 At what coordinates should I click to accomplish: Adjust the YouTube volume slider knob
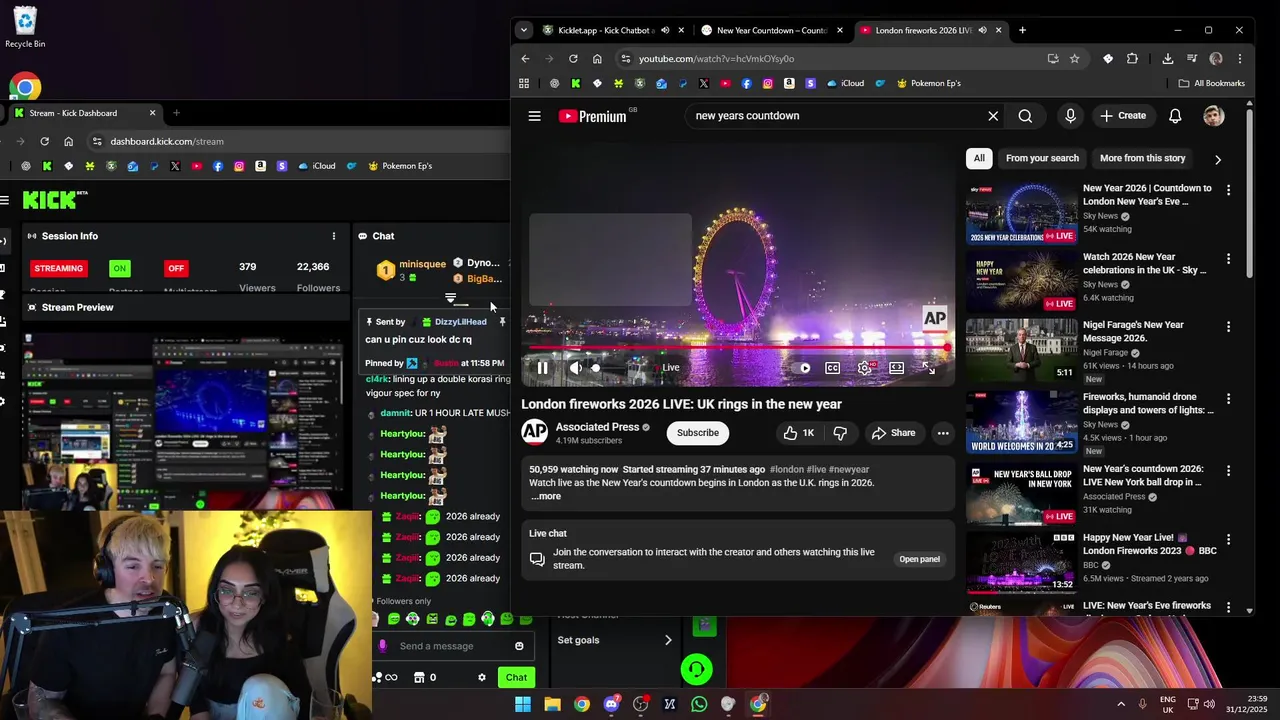tap(596, 368)
